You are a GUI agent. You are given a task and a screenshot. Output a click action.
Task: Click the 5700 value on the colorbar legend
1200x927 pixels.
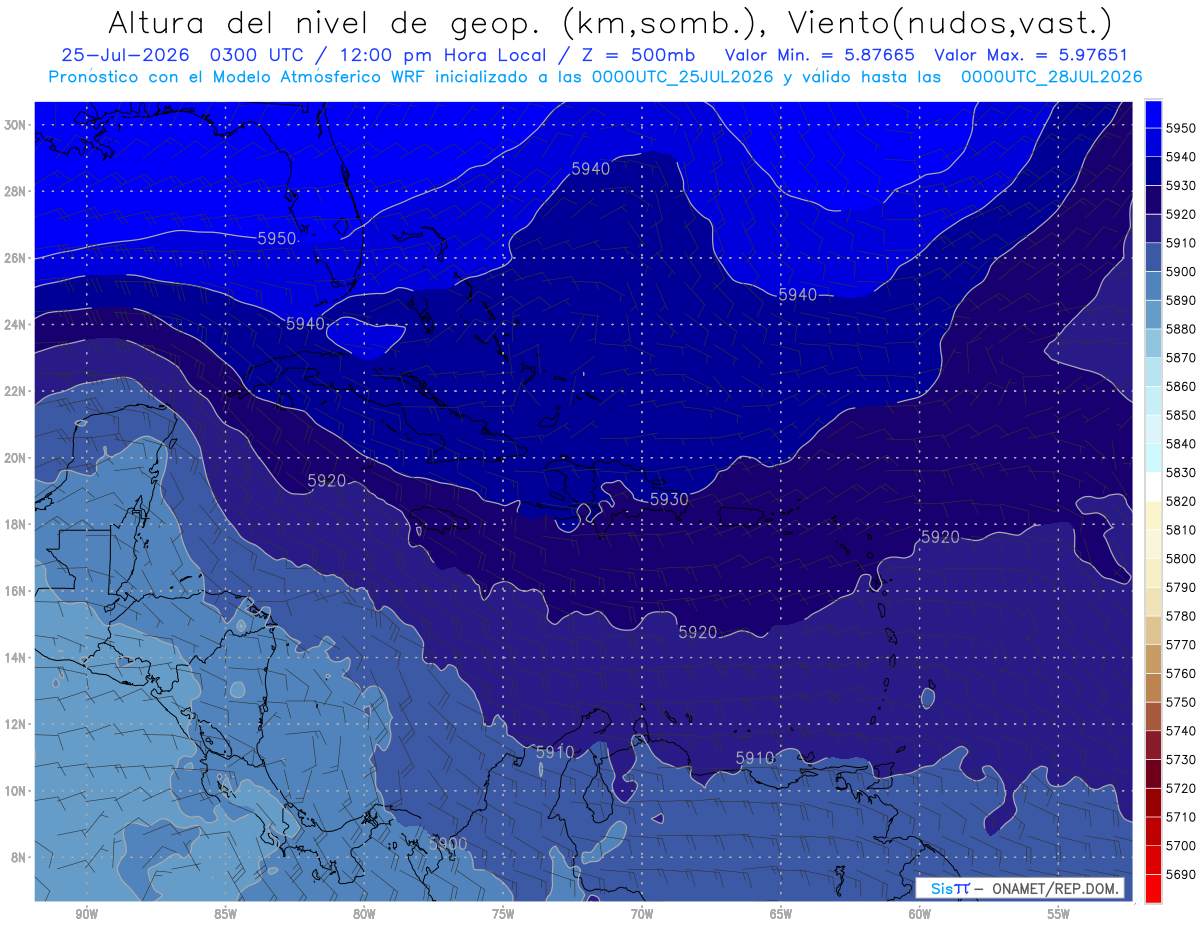pos(1180,845)
